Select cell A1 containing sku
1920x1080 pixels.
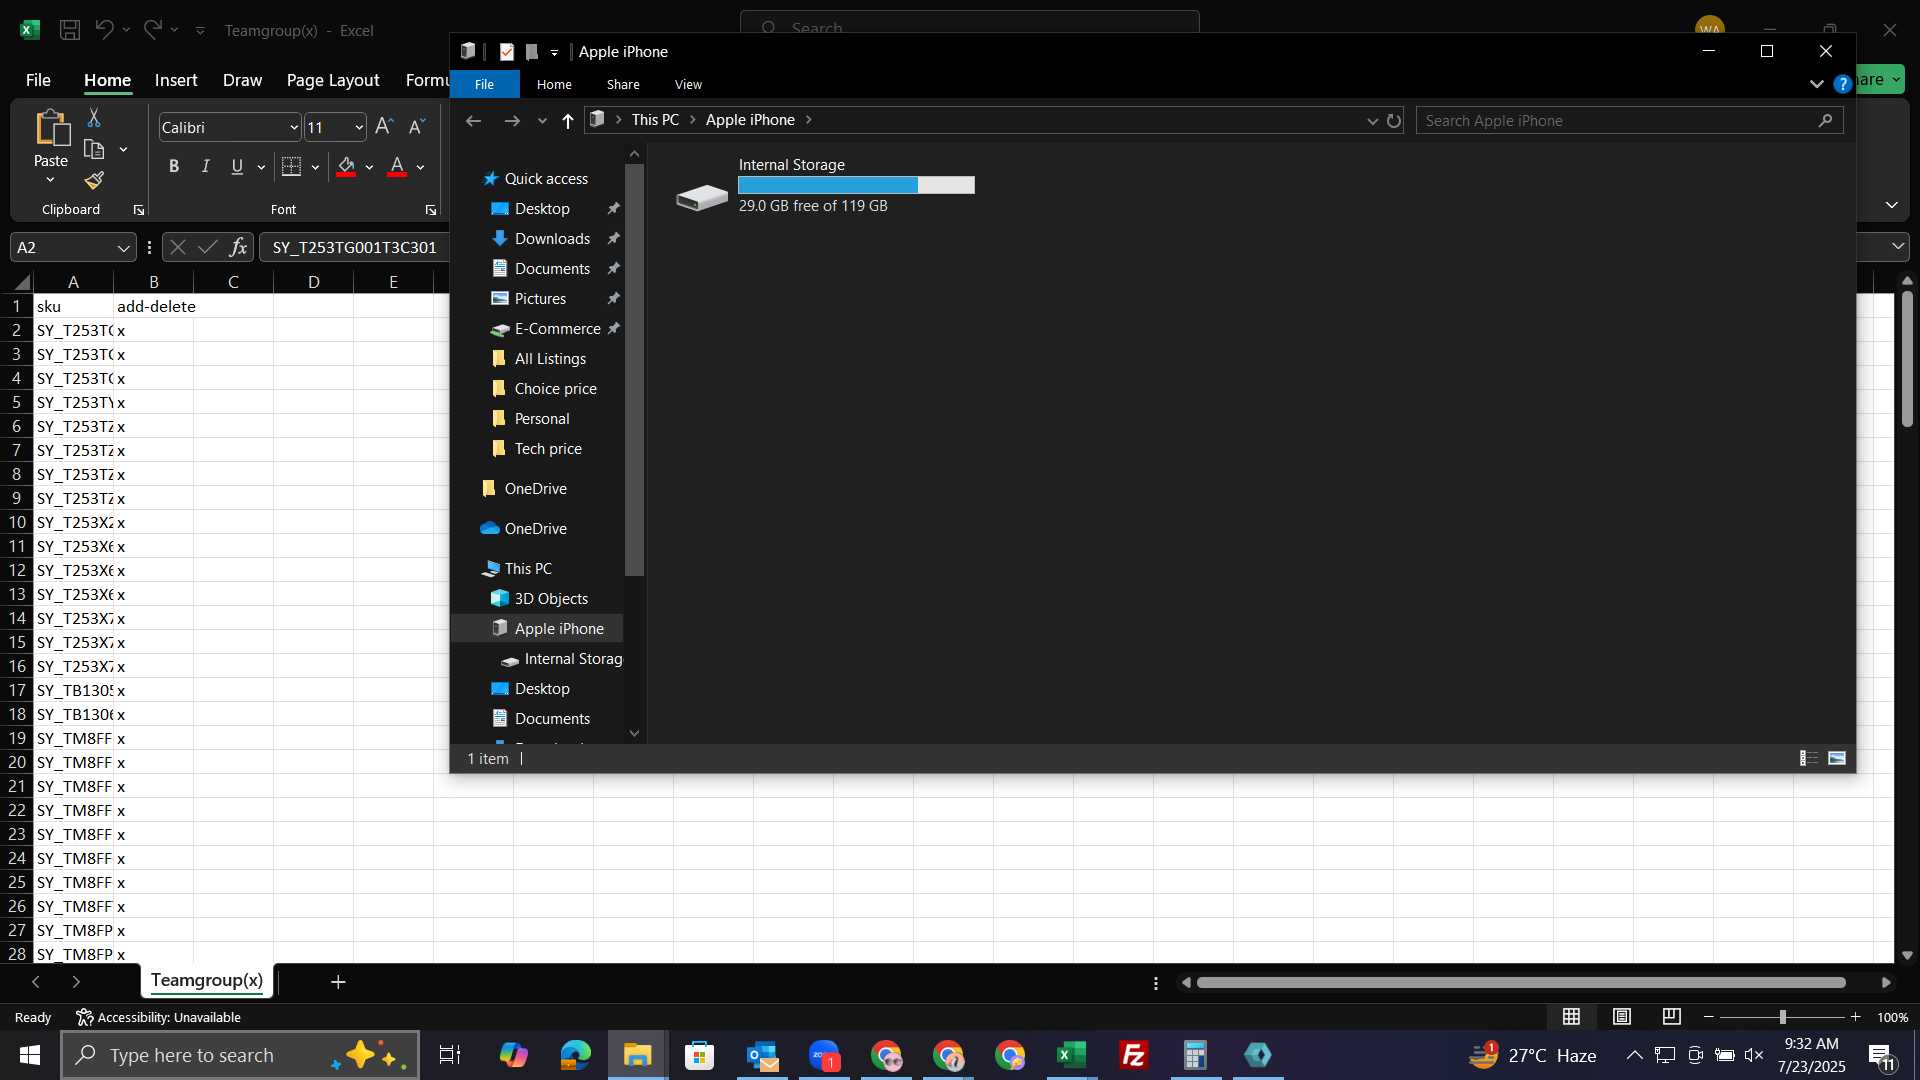(x=73, y=306)
